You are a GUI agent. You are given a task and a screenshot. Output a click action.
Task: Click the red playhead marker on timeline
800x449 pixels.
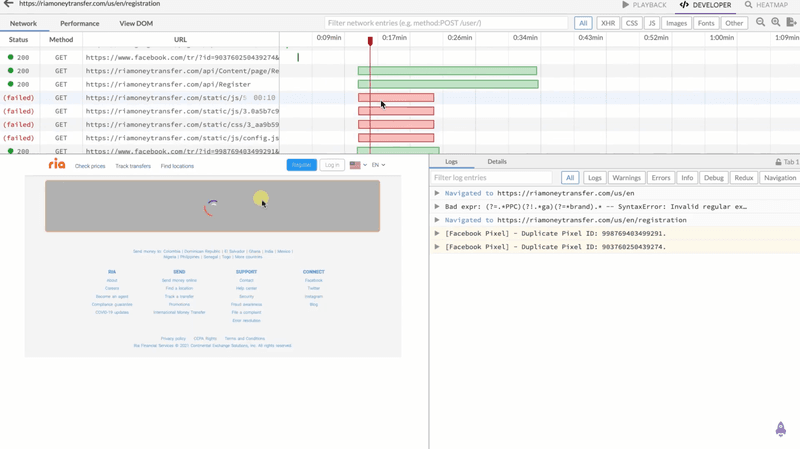point(370,40)
